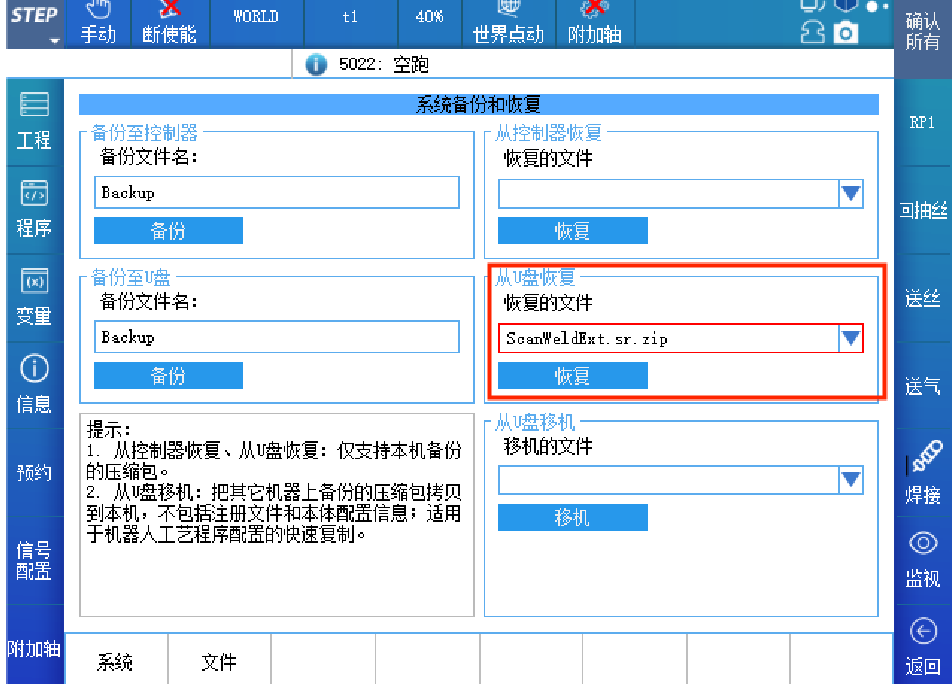952x684 pixels.
Task: Toggle the 断使能 enable state
Action: point(169,23)
